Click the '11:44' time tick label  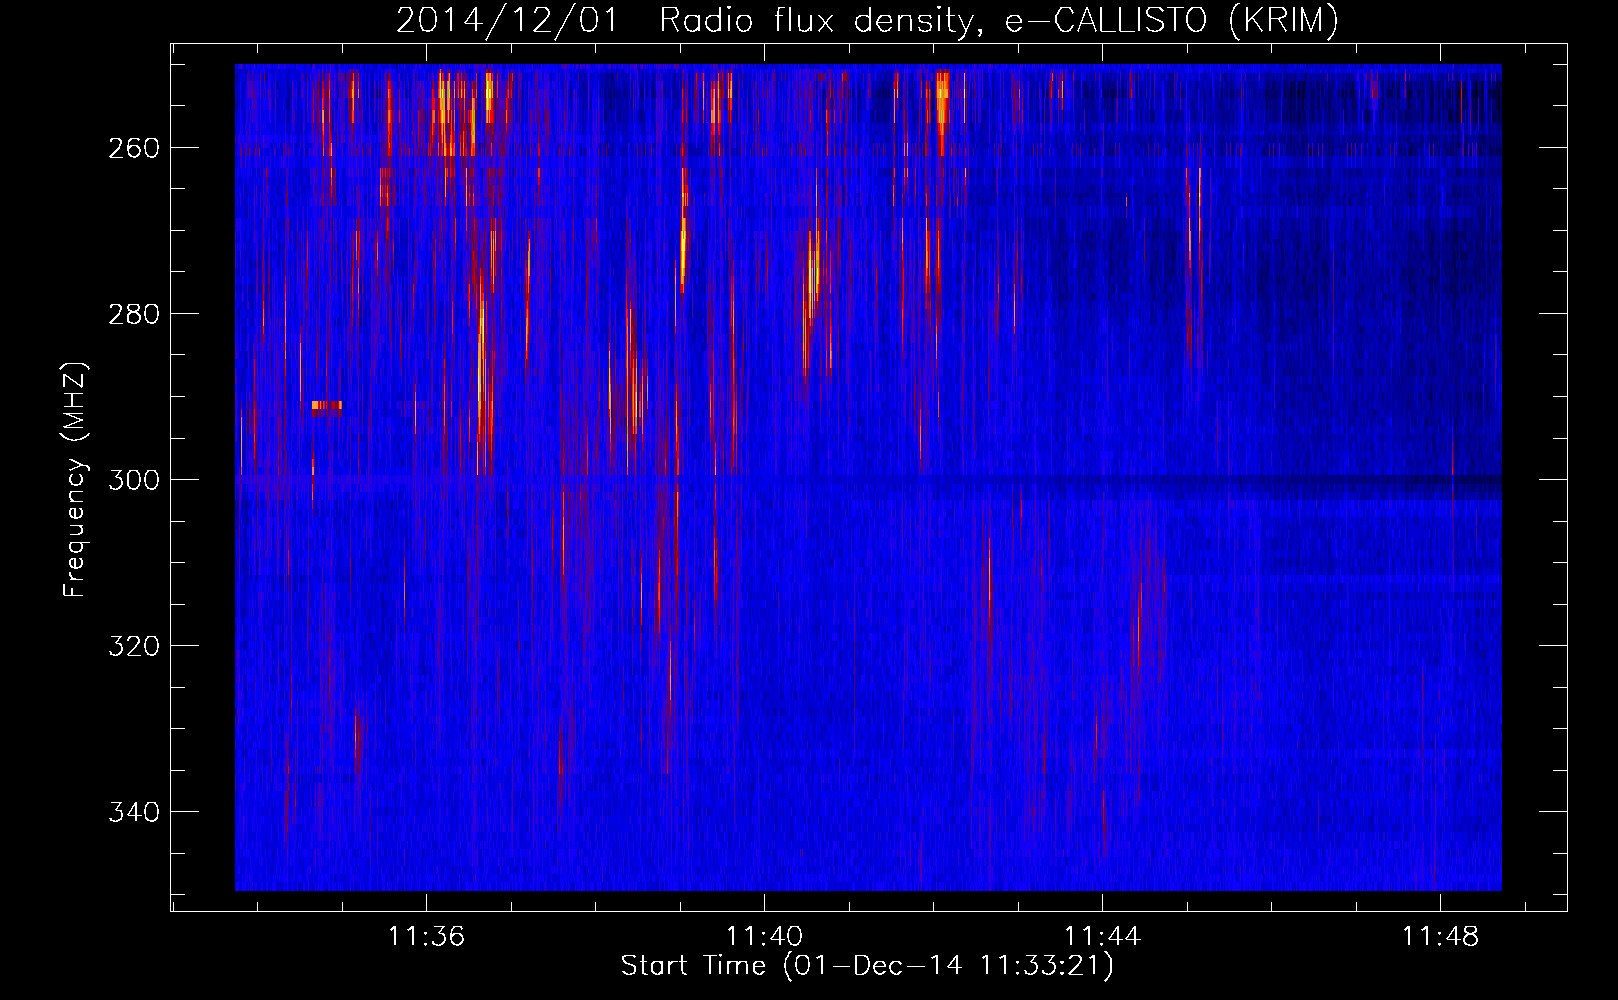[x=1102, y=937]
